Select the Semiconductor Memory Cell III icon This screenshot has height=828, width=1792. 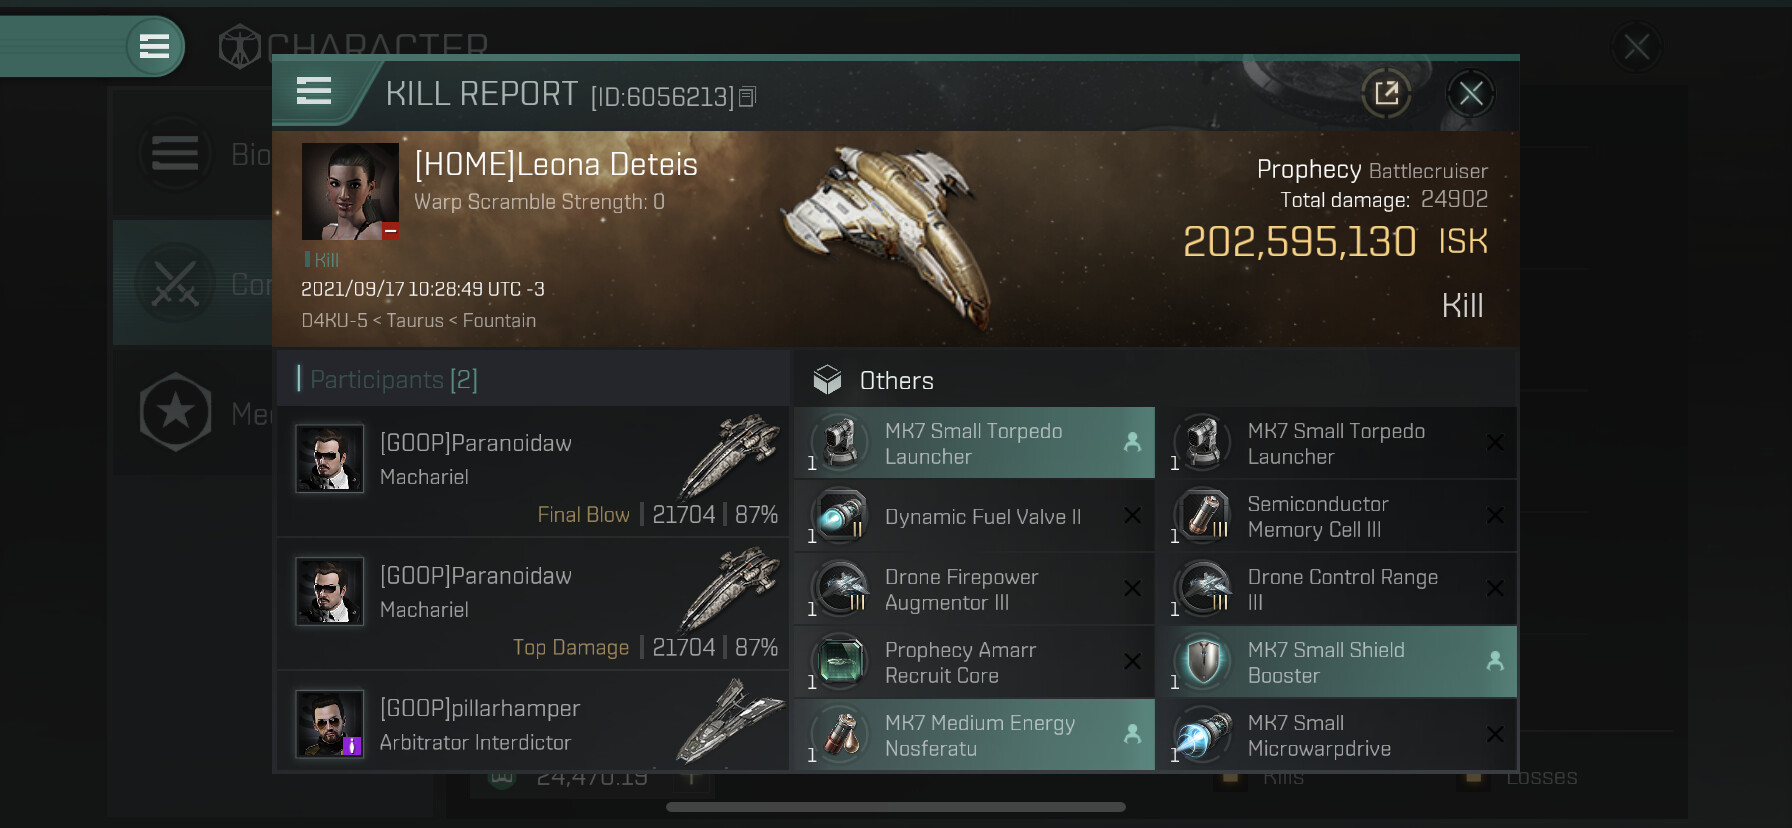(1203, 516)
